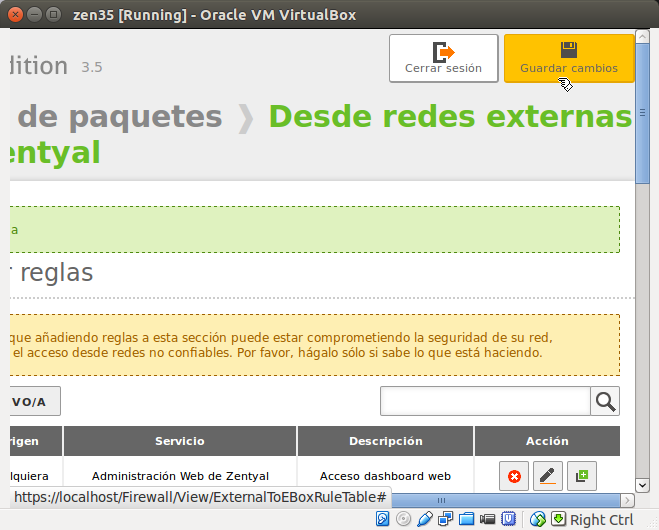Click VirtualBox keyboard capture arrow icon
Viewport: 659px width, 530px height.
pyautogui.click(x=559, y=519)
